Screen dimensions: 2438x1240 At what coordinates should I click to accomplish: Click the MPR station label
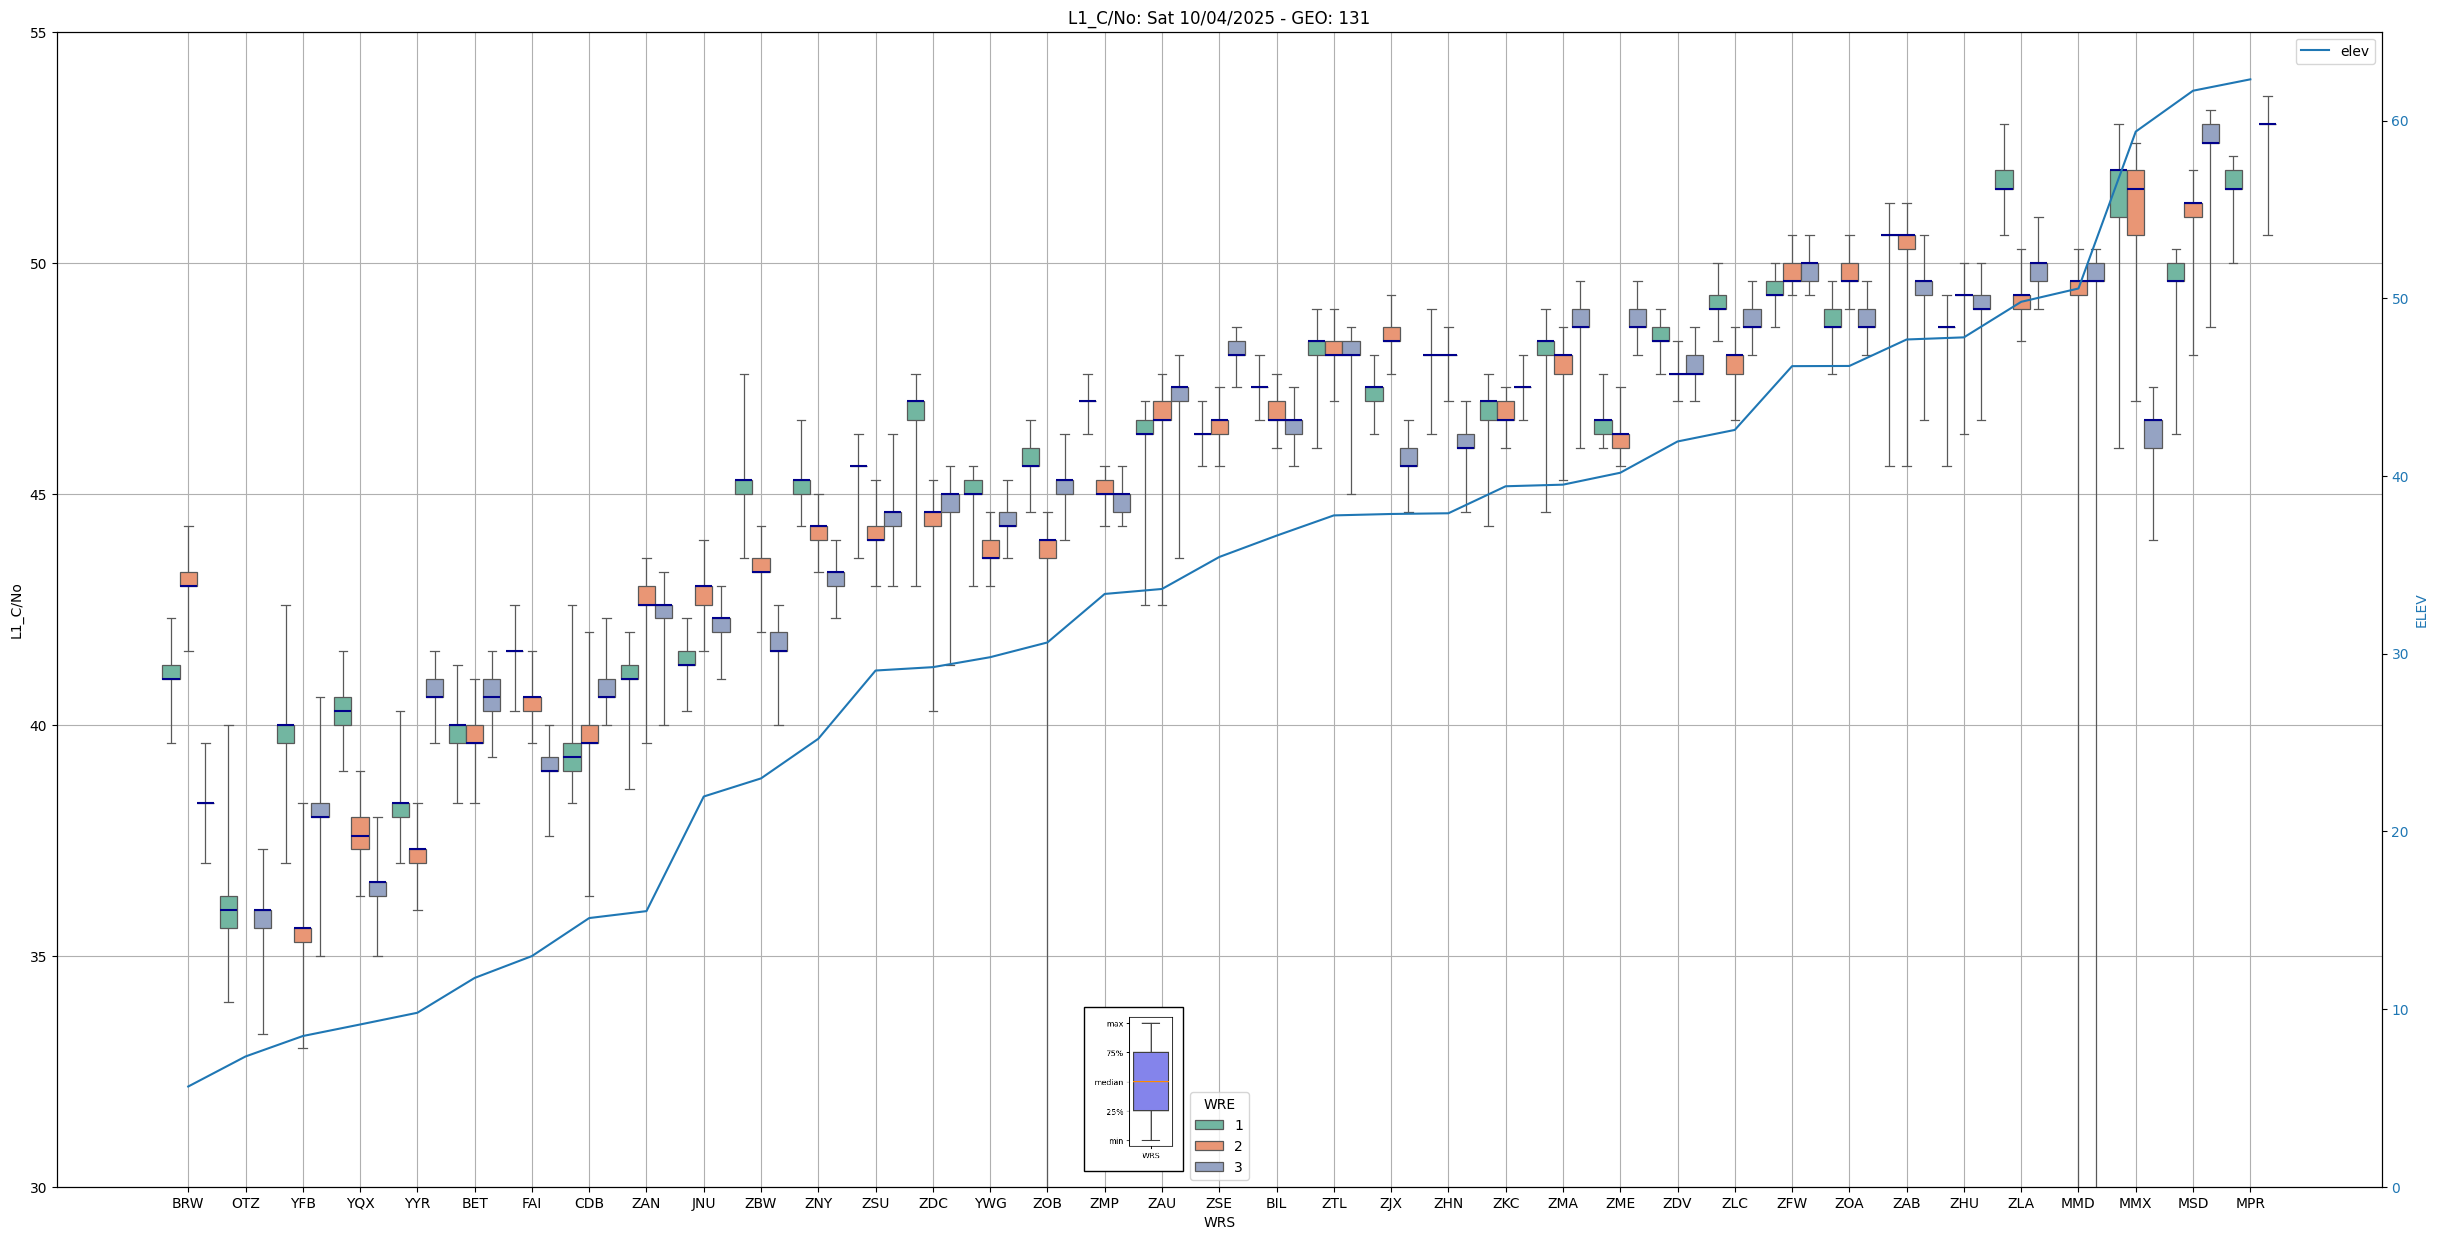[x=2250, y=1203]
